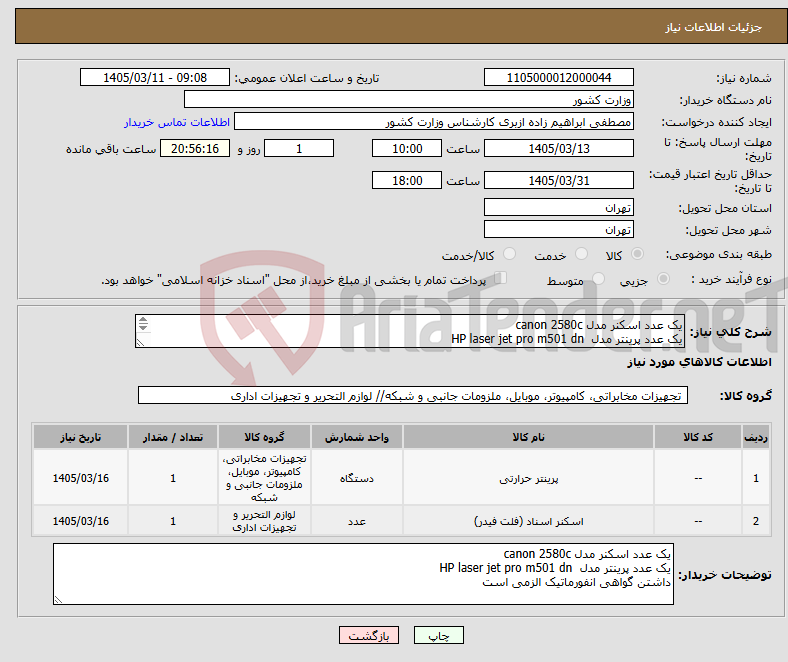
Task: Click the بازگشت (back) button
Action: coord(369,635)
